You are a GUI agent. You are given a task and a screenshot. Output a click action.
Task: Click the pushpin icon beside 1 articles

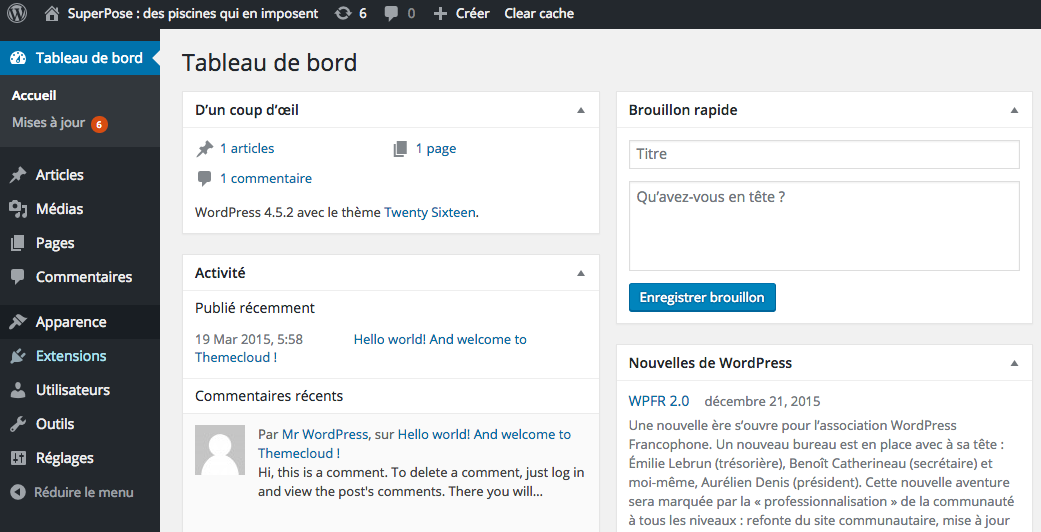click(204, 149)
